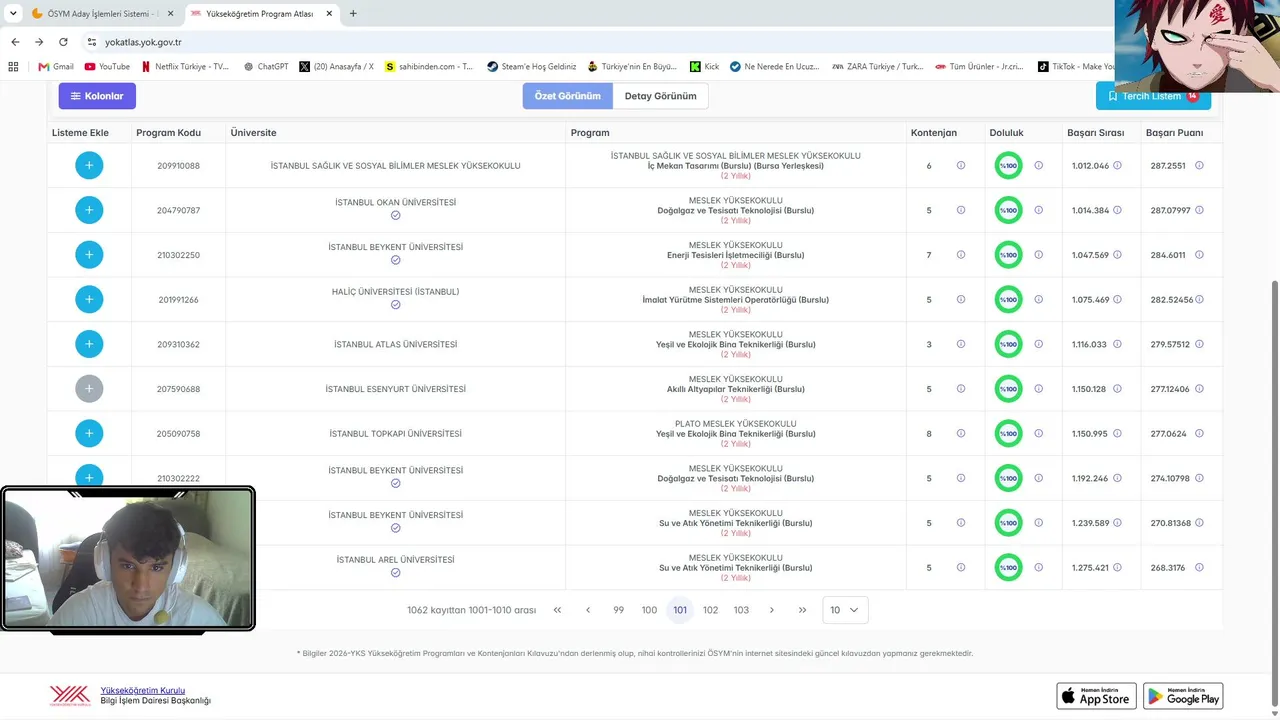
Task: Reload the YÖK Atlas page
Action: pyautogui.click(x=63, y=42)
